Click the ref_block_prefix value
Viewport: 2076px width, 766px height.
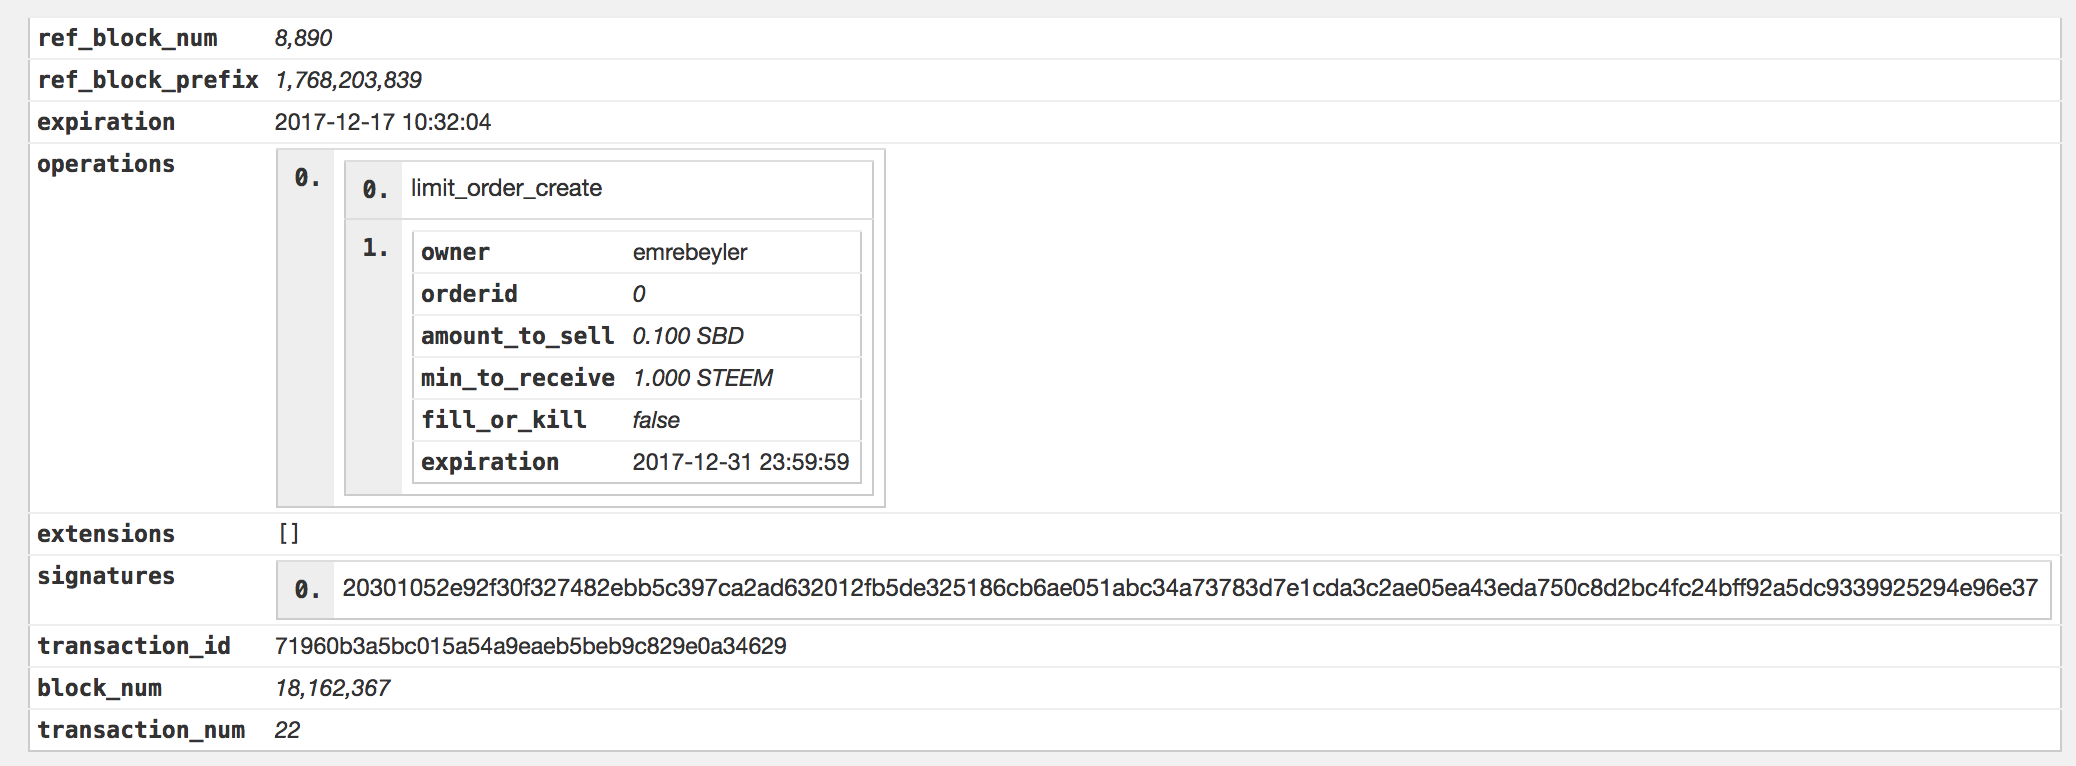pyautogui.click(x=348, y=80)
